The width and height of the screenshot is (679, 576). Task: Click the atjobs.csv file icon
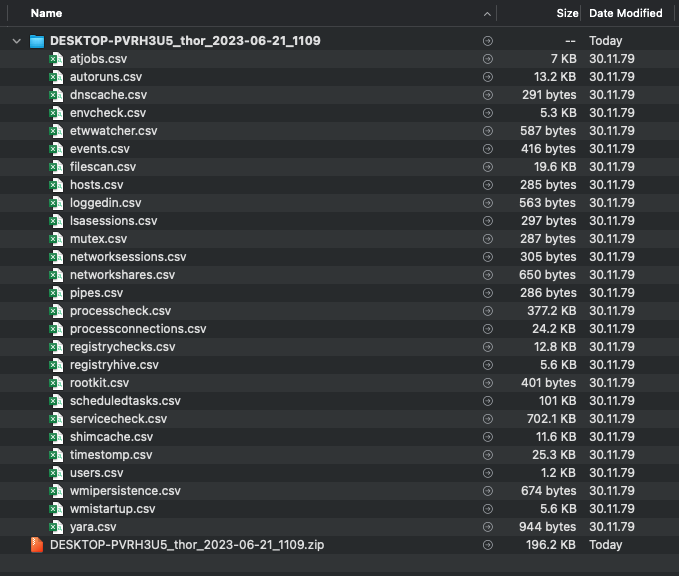57,59
